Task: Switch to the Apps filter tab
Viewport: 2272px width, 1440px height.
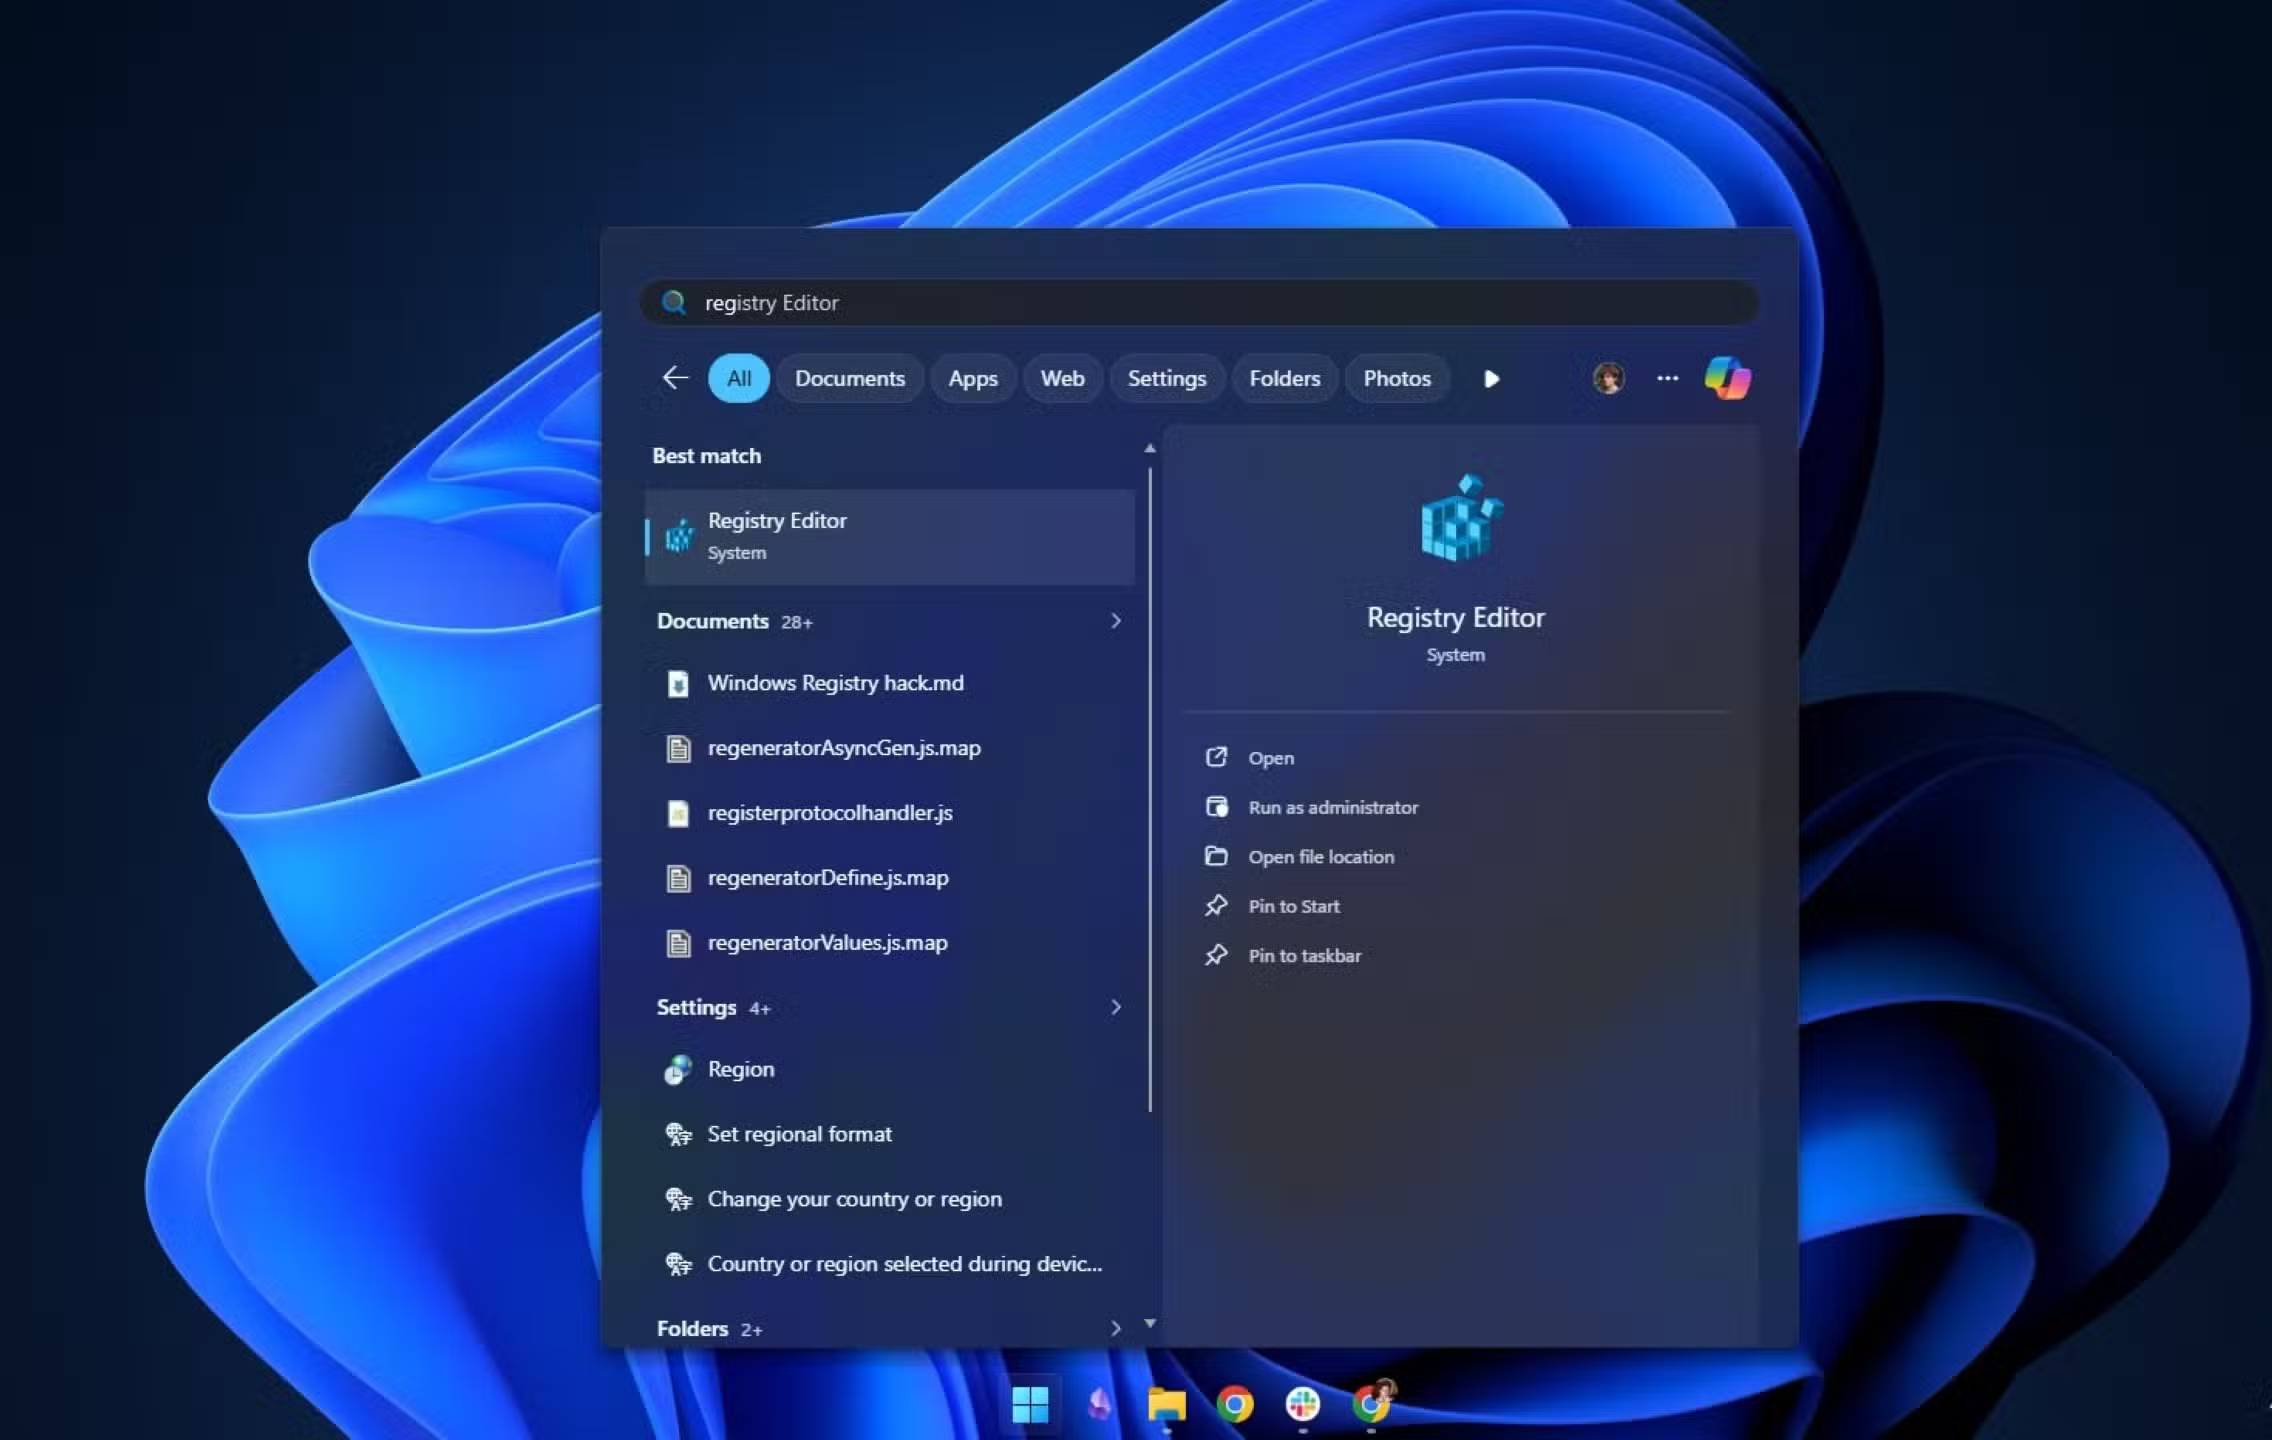Action: coord(972,378)
